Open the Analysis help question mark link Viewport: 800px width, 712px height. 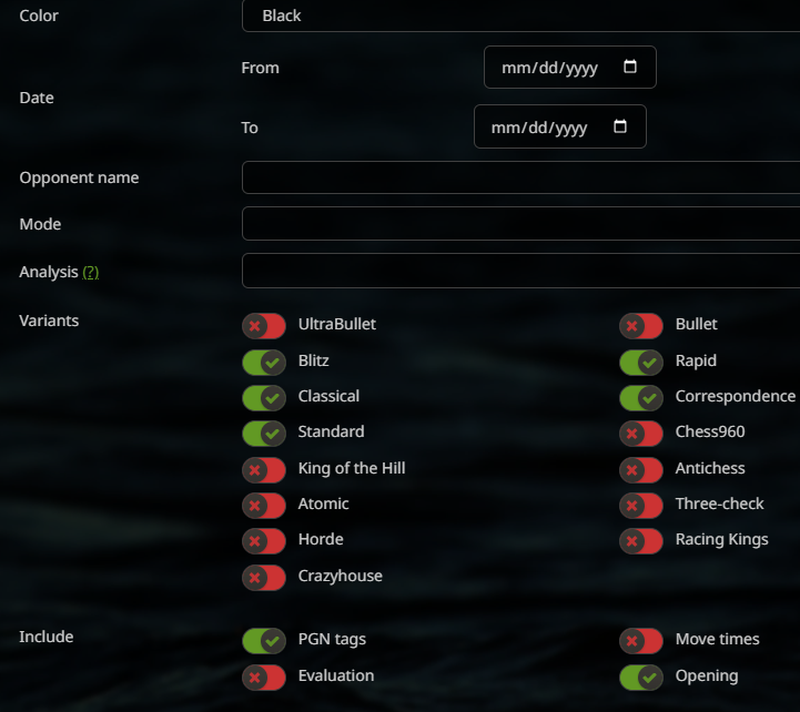(x=90, y=272)
